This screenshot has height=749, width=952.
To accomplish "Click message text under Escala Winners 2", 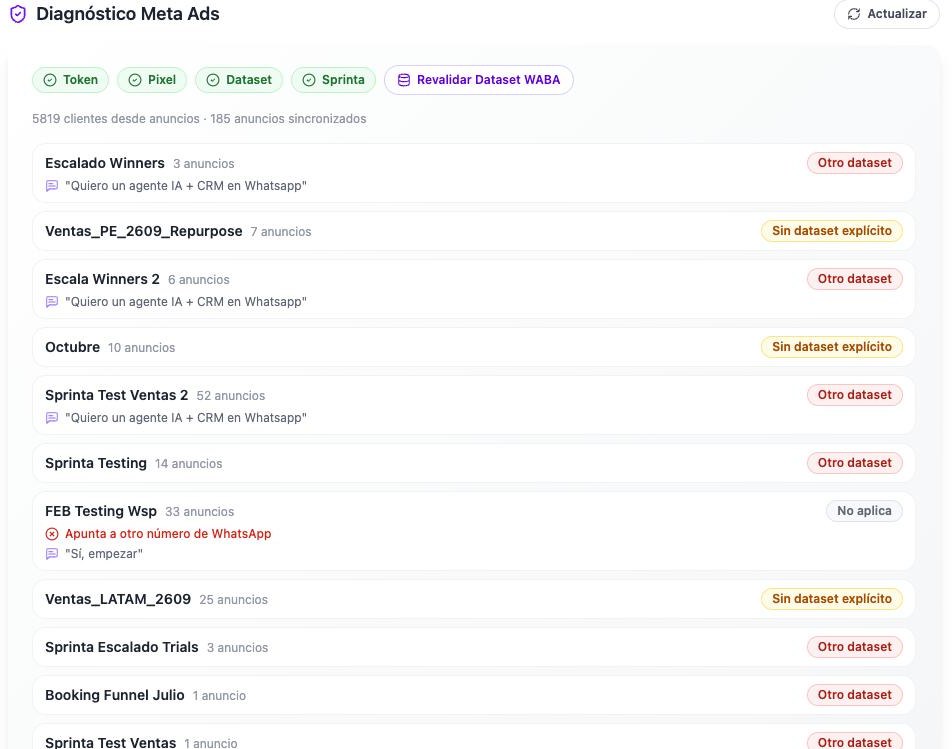I will 186,302.
